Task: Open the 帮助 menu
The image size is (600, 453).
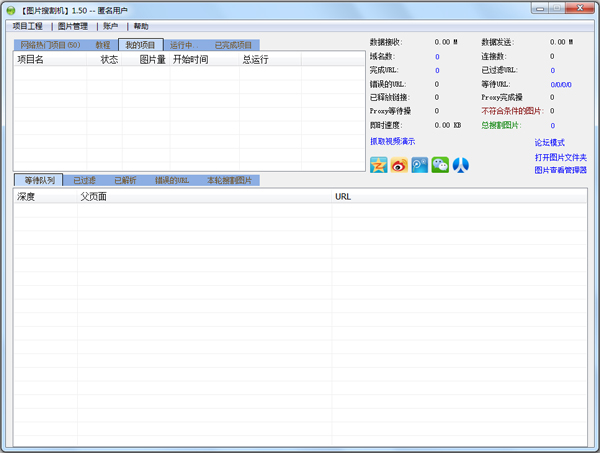Action: pos(141,26)
